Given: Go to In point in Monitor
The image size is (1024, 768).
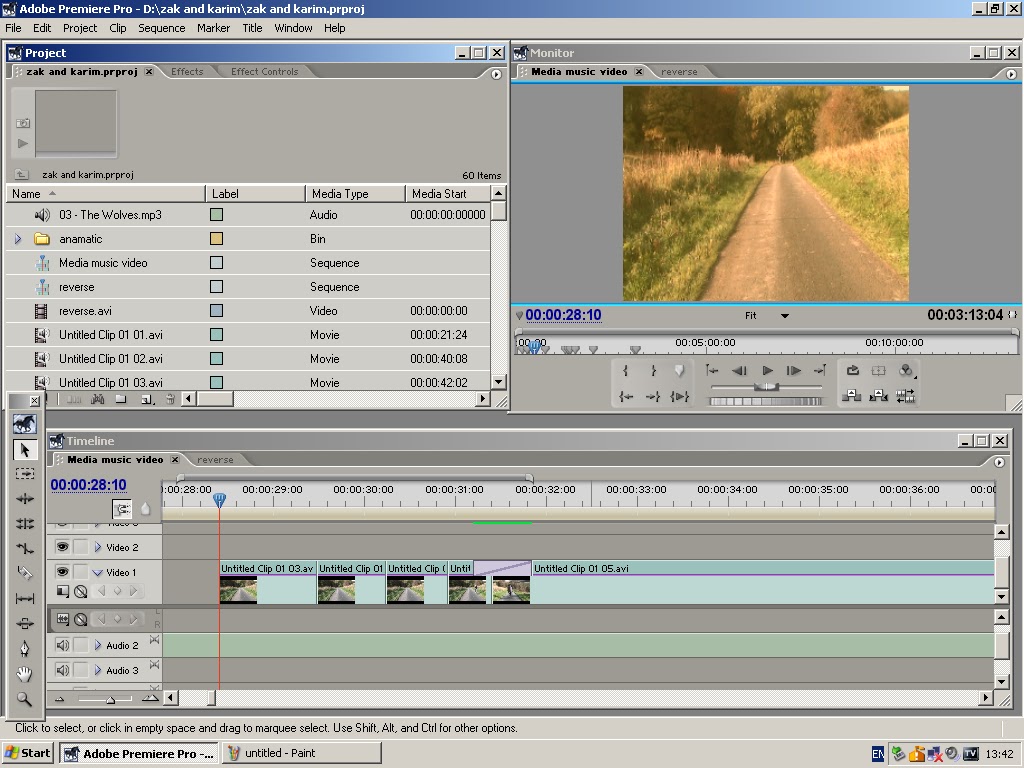Looking at the screenshot, I should [626, 396].
